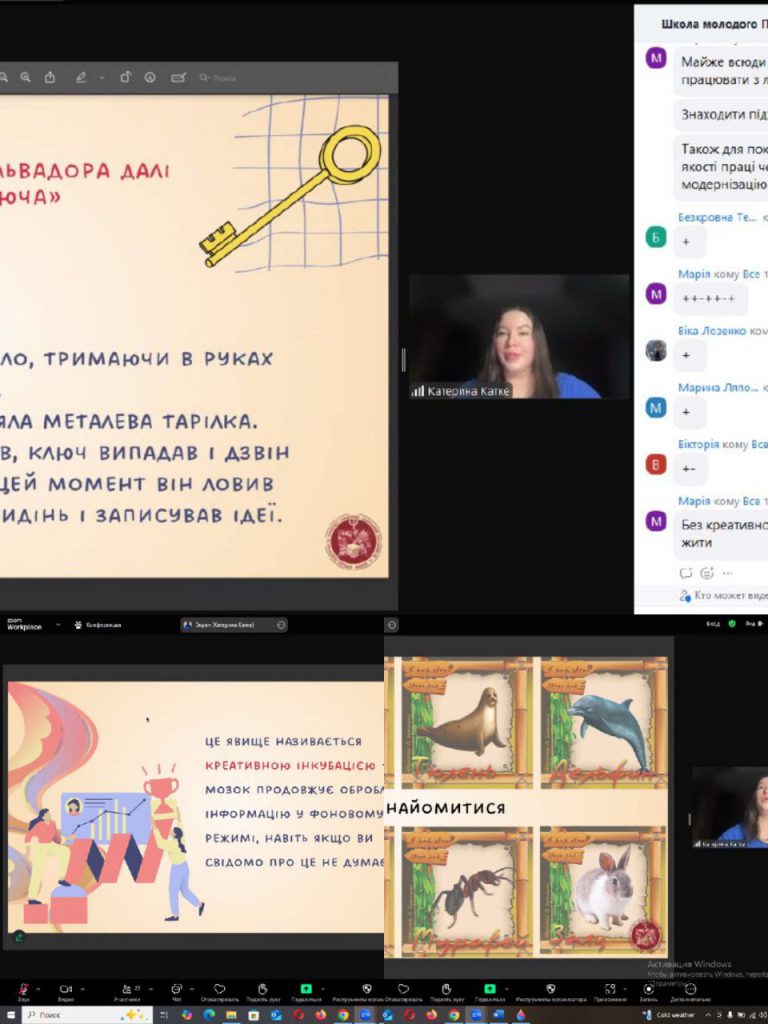Click Віка Лозенко's photo avatar
This screenshot has height=1024, width=768.
click(656, 351)
